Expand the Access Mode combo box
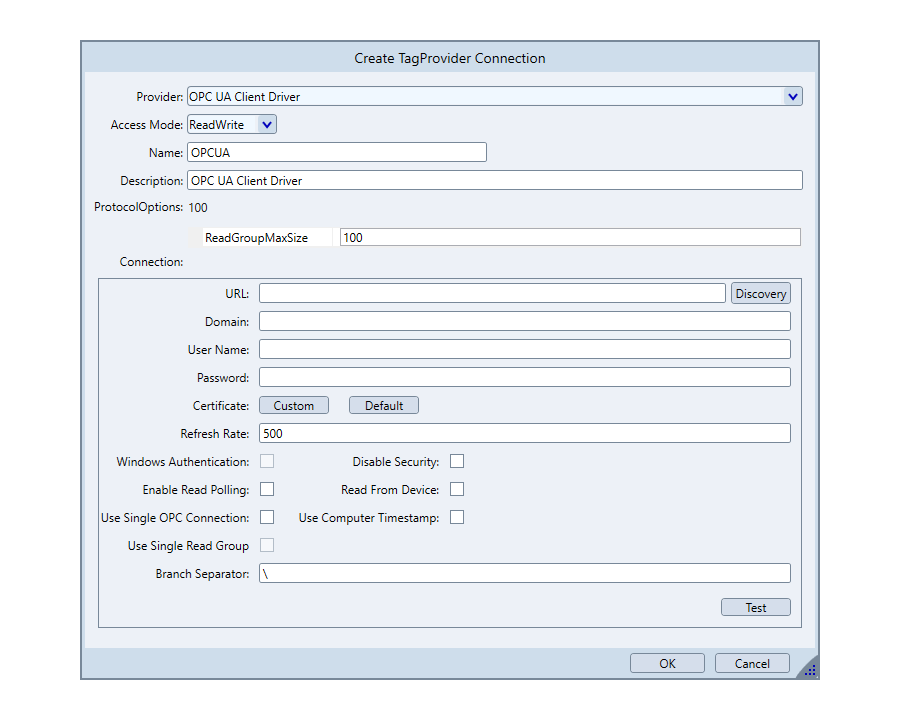The height and width of the screenshot is (720, 900). click(x=266, y=125)
